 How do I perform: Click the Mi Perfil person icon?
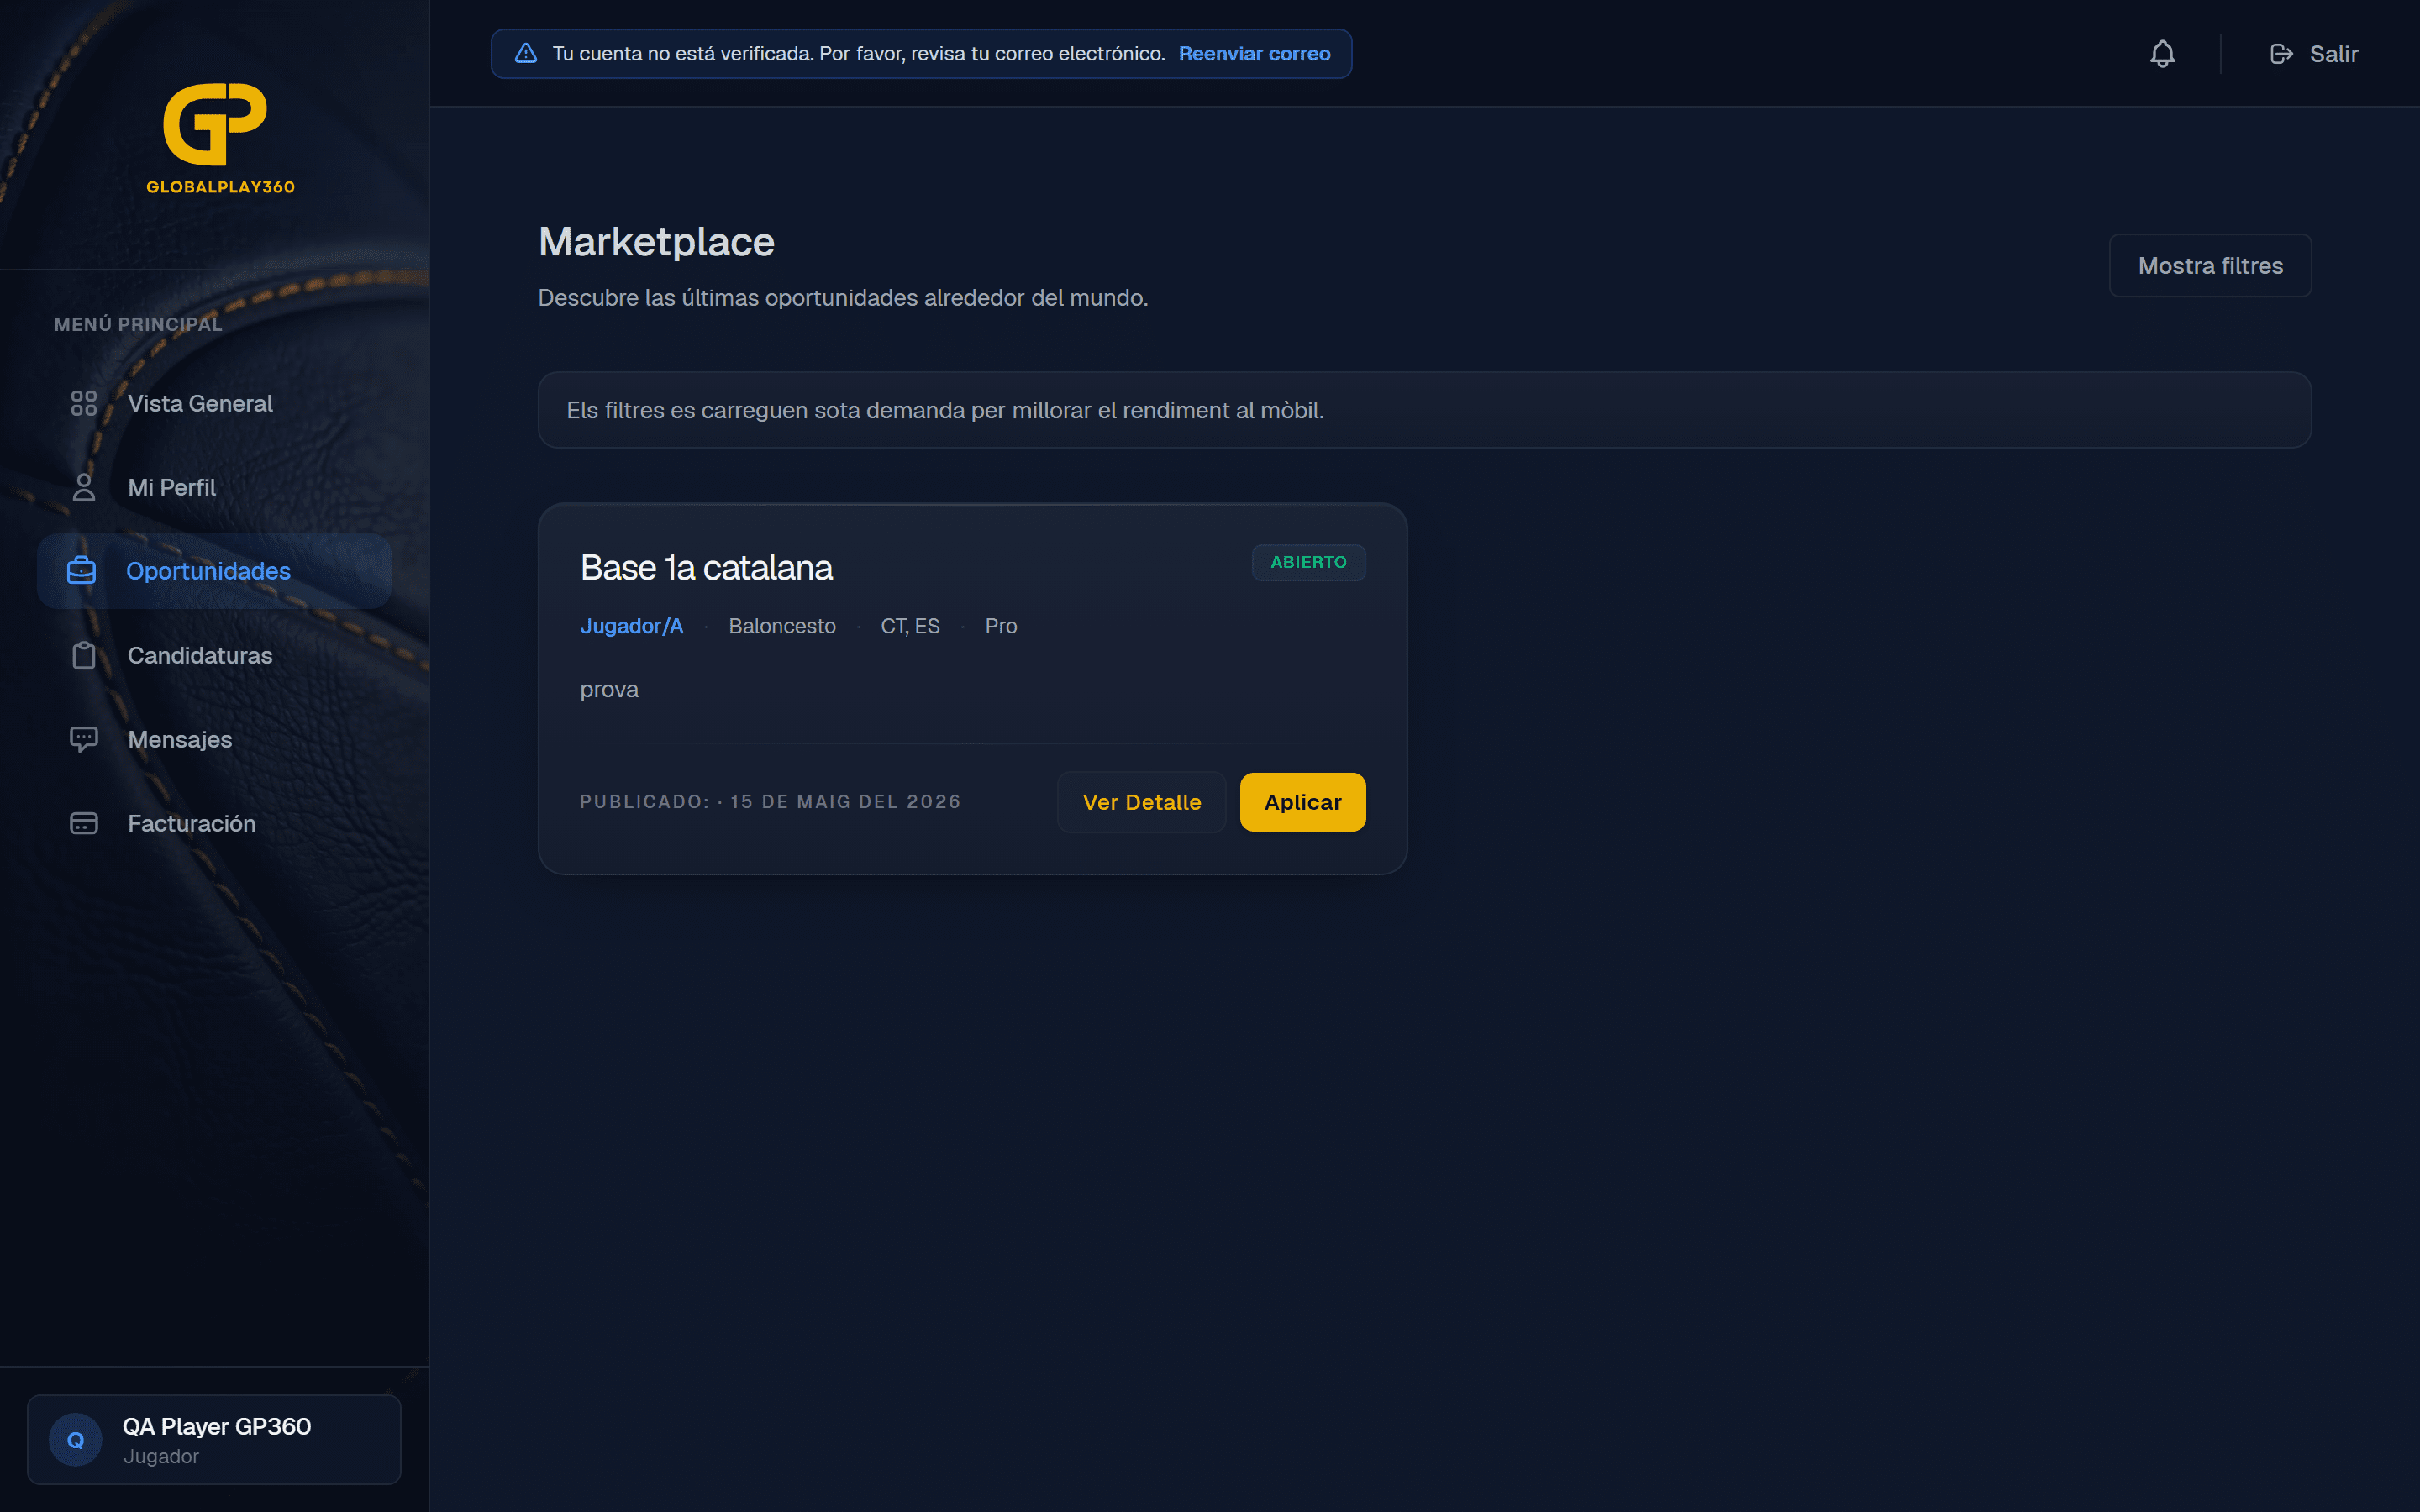point(84,487)
